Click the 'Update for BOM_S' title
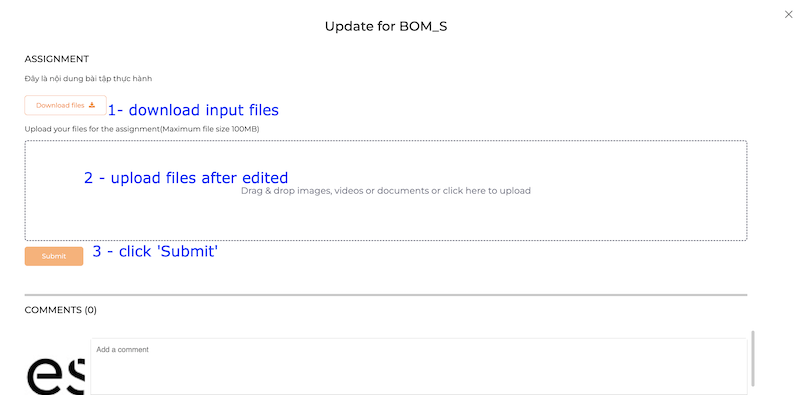 386,27
